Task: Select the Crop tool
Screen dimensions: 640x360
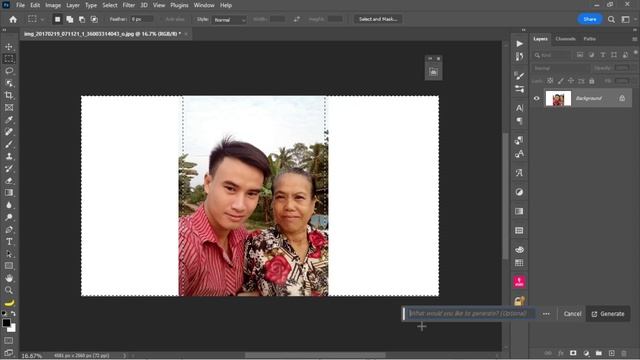Action: coord(9,96)
